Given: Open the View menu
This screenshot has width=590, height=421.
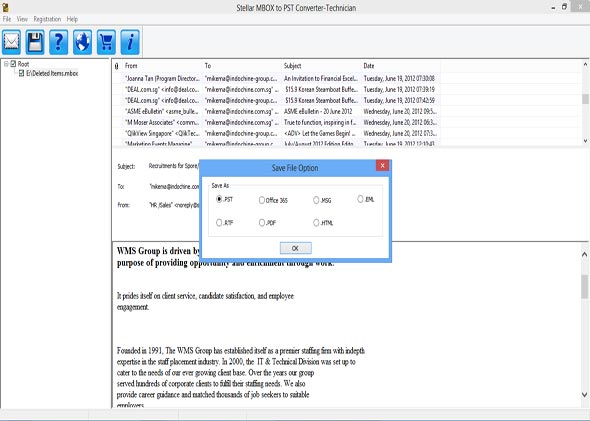Looking at the screenshot, I should pos(22,19).
